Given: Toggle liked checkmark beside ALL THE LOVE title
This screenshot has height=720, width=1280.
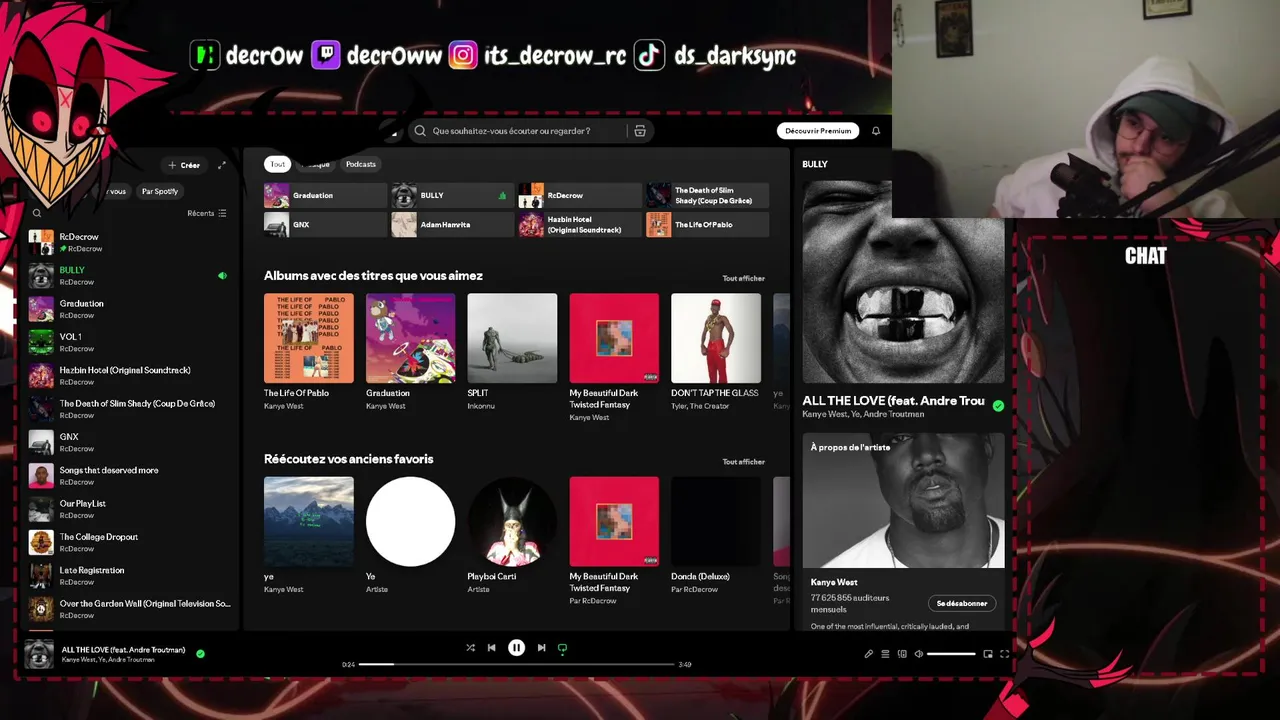Looking at the screenshot, I should point(998,405).
